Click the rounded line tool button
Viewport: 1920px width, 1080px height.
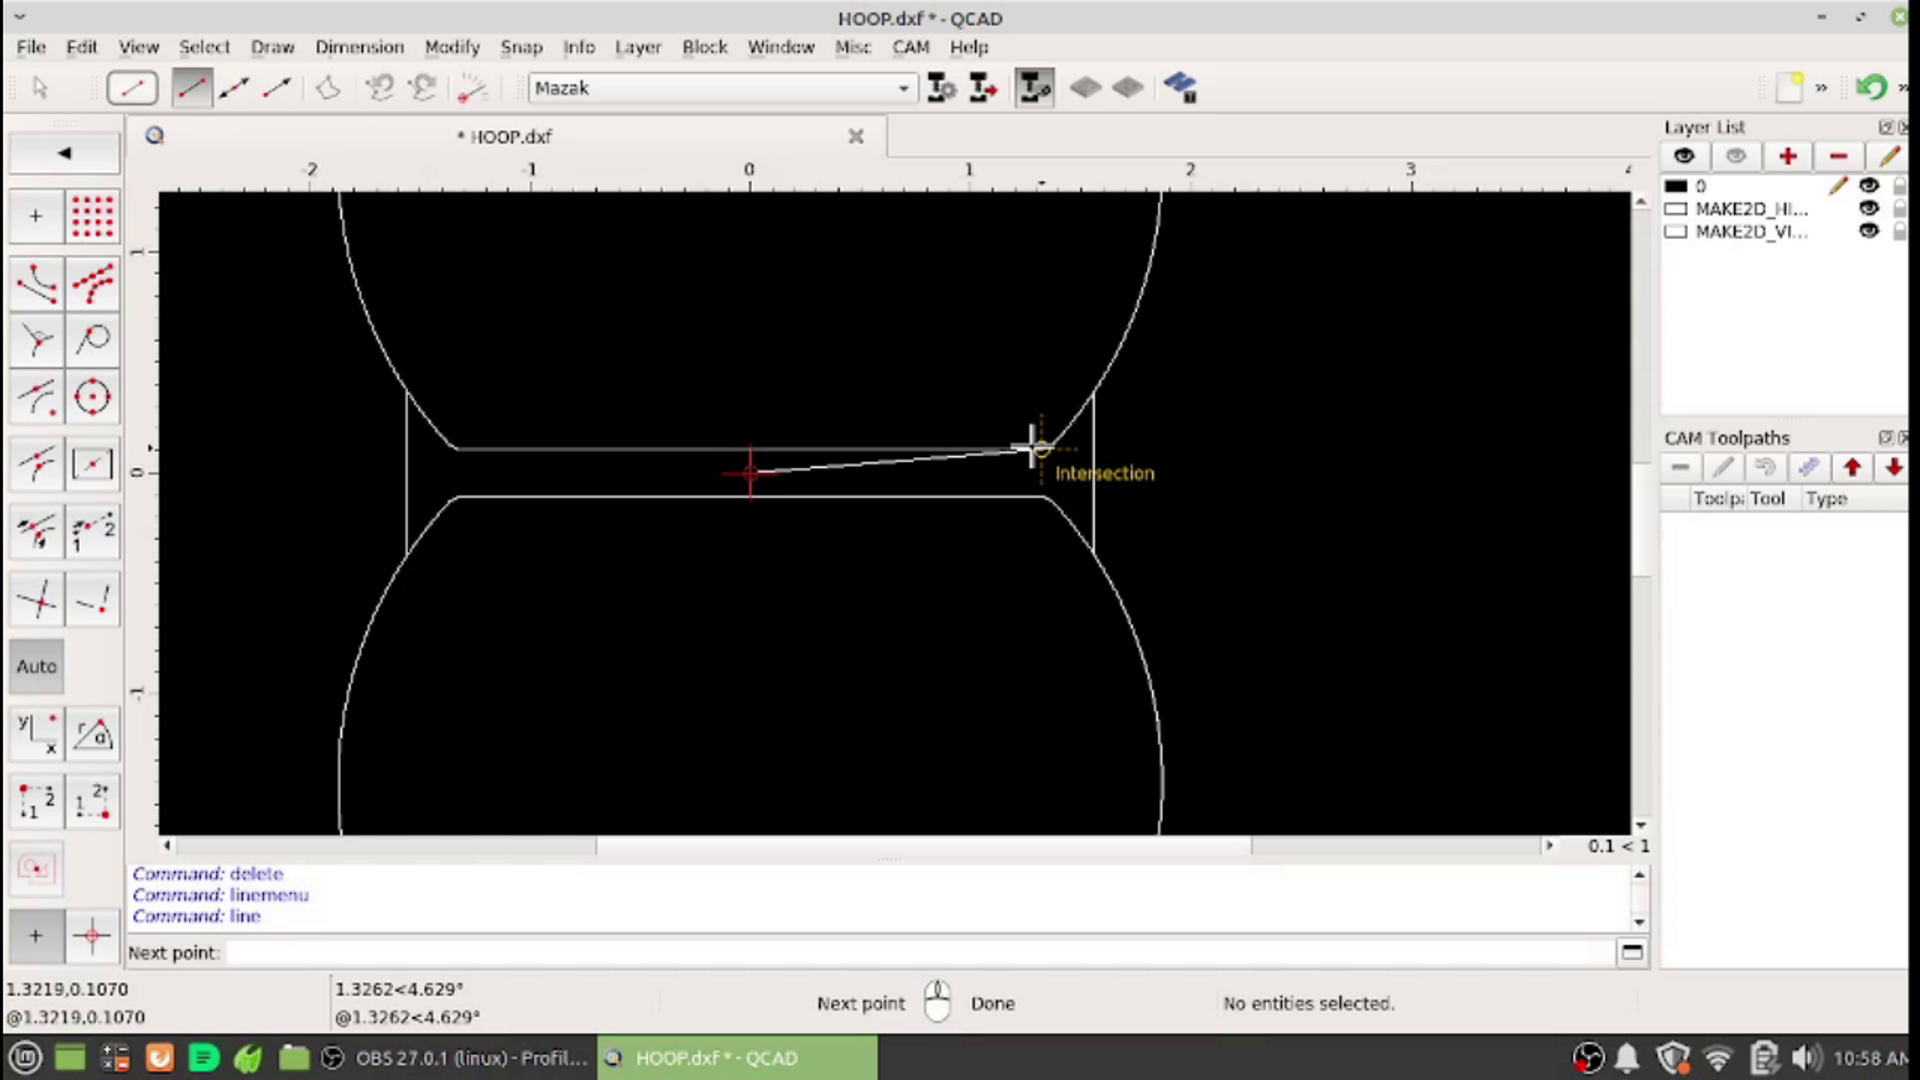(132, 88)
